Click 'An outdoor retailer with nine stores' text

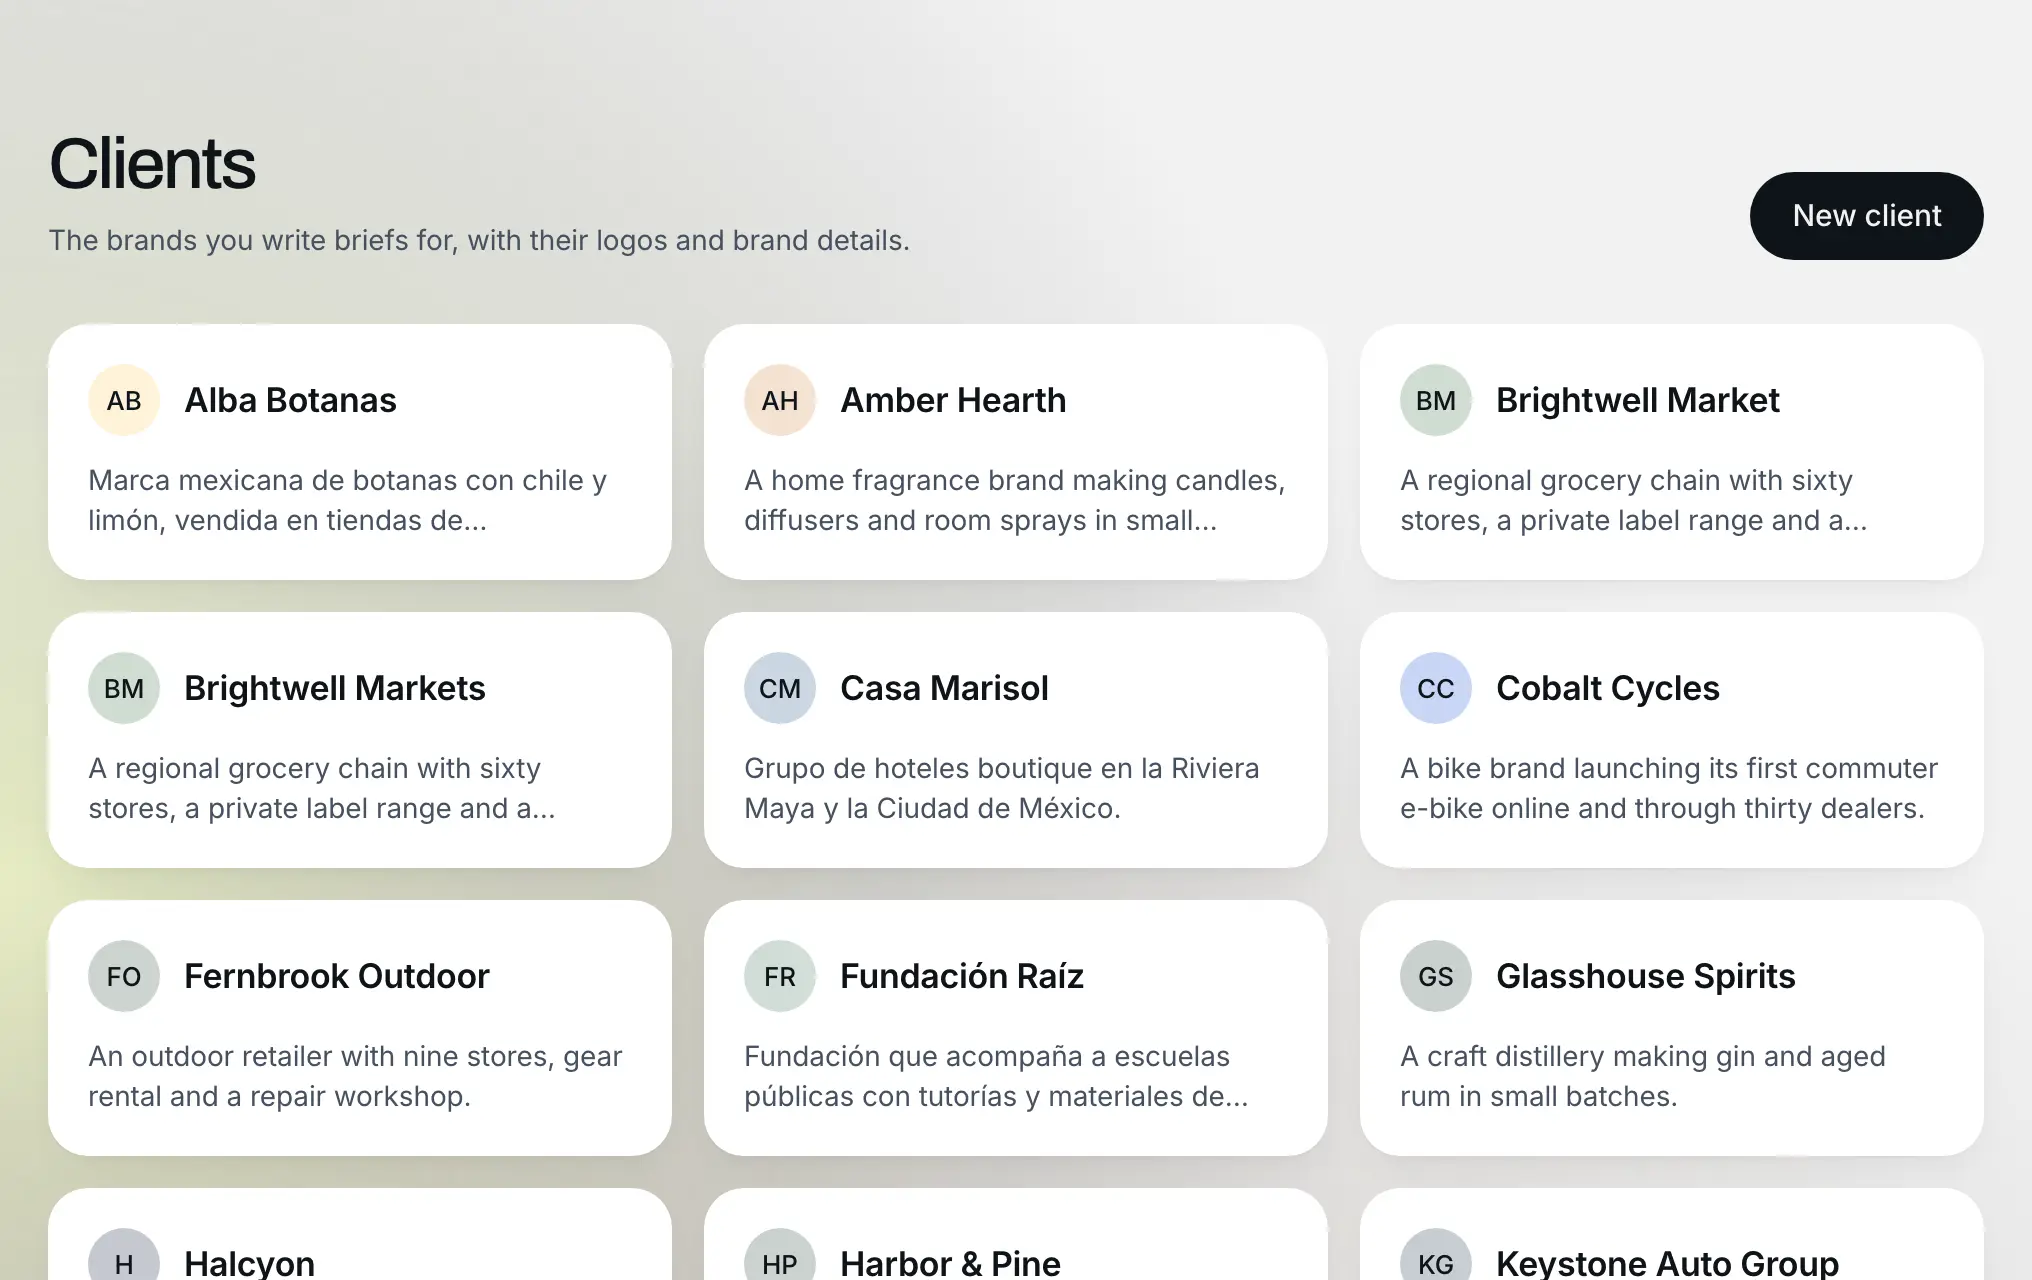(355, 1076)
